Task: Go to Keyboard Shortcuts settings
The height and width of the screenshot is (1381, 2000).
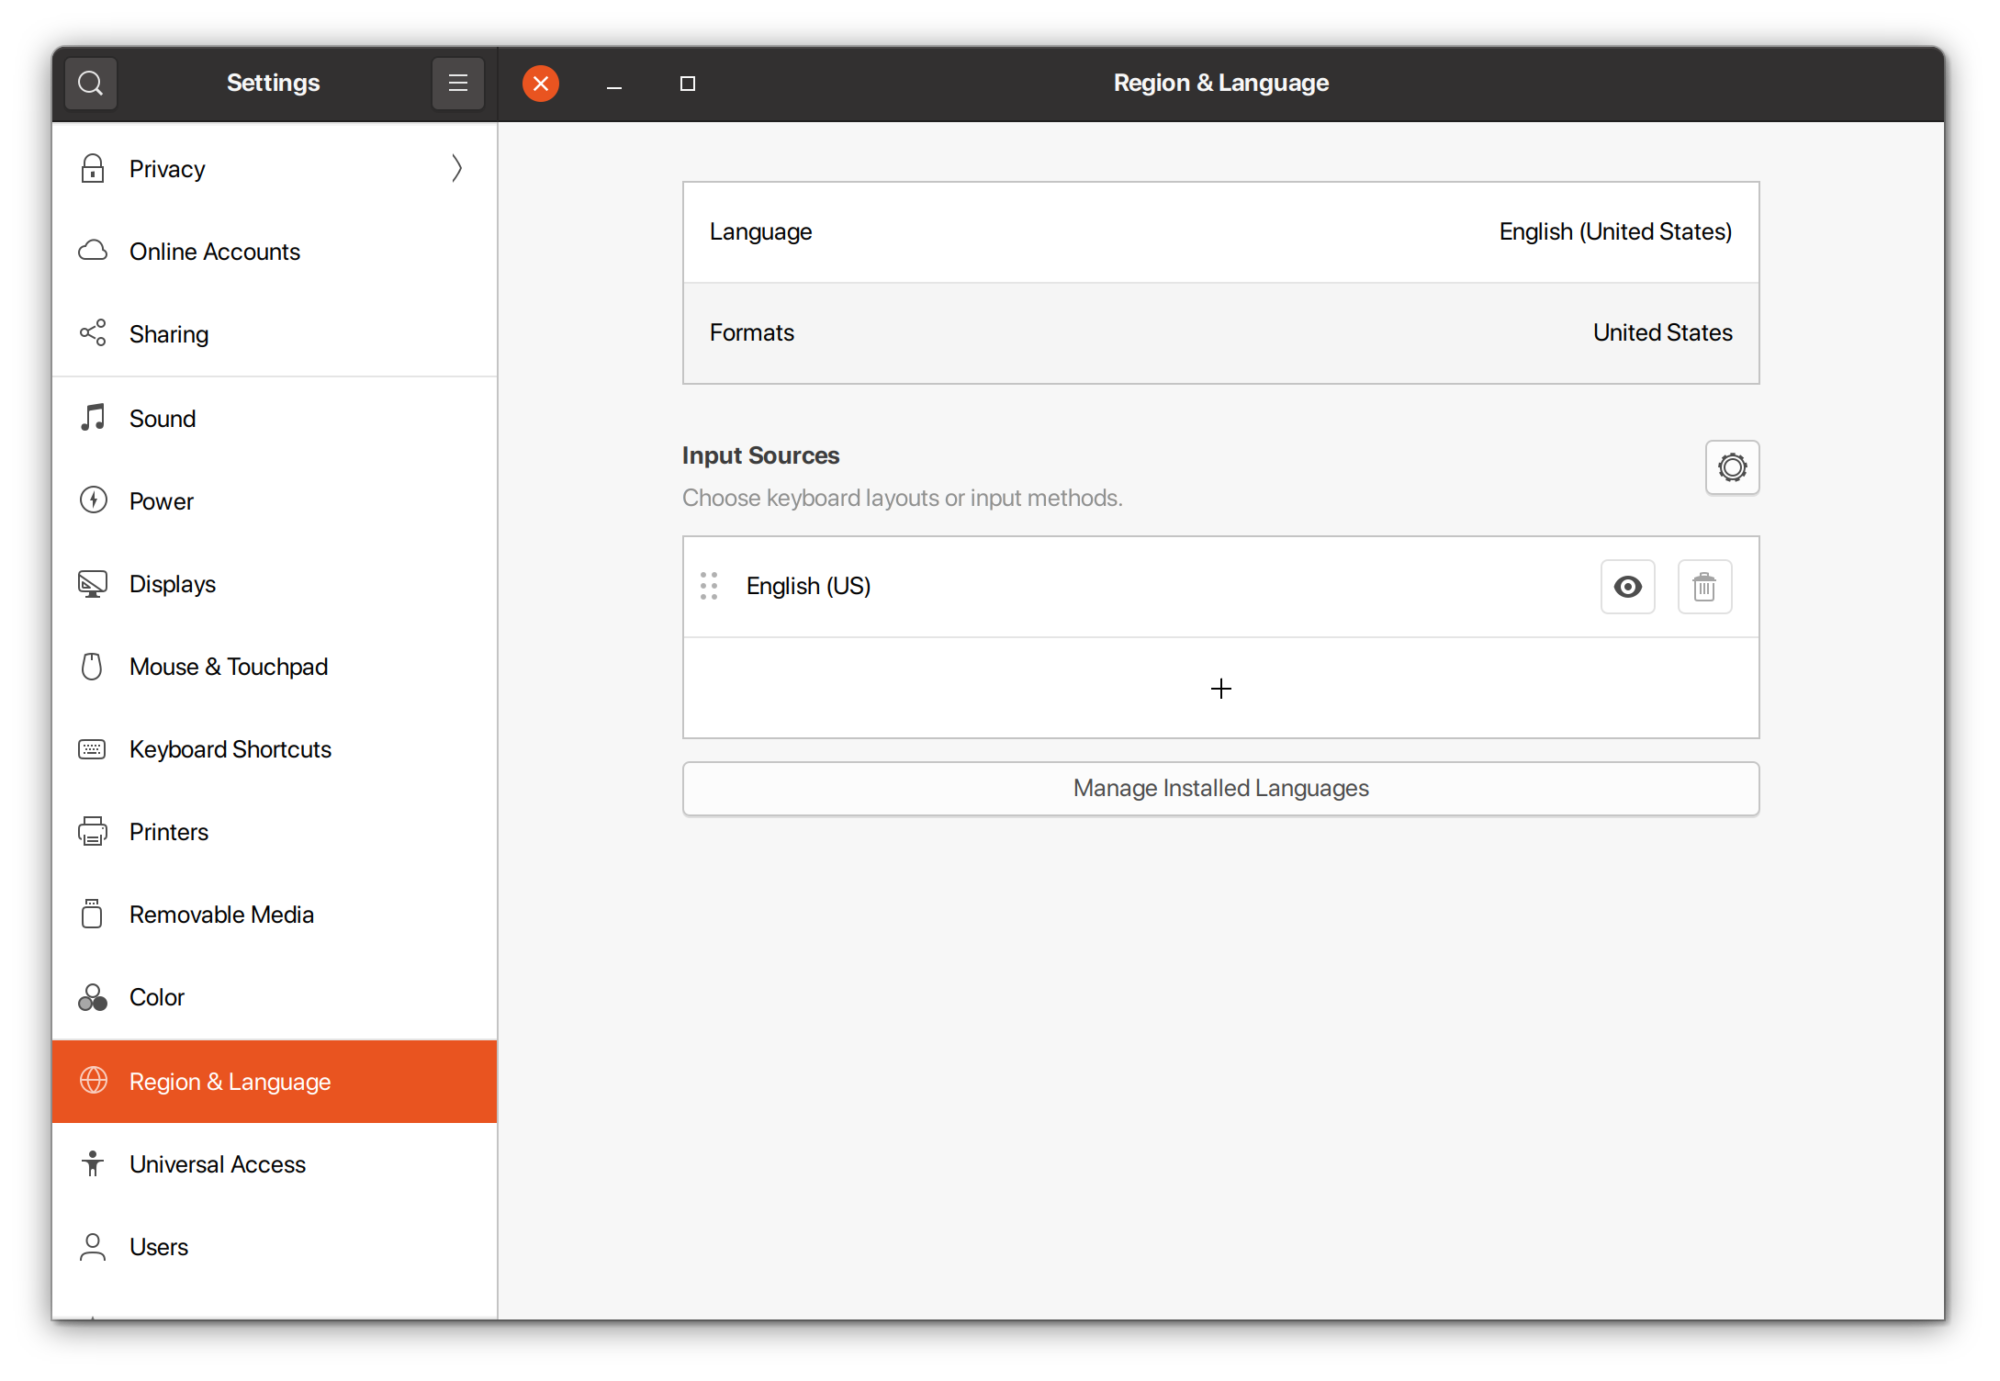Action: coord(230,749)
